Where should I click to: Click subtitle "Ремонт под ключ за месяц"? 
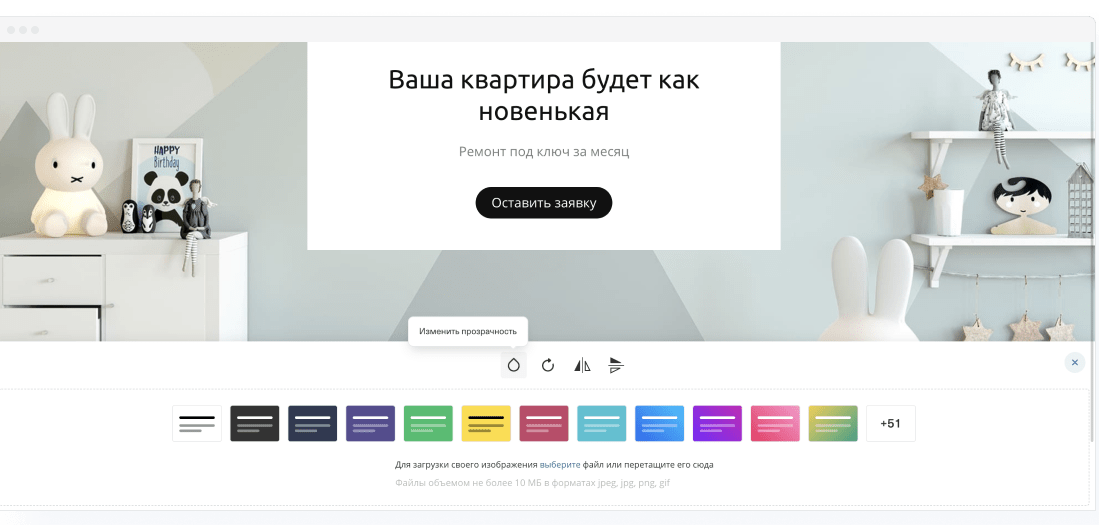click(544, 151)
